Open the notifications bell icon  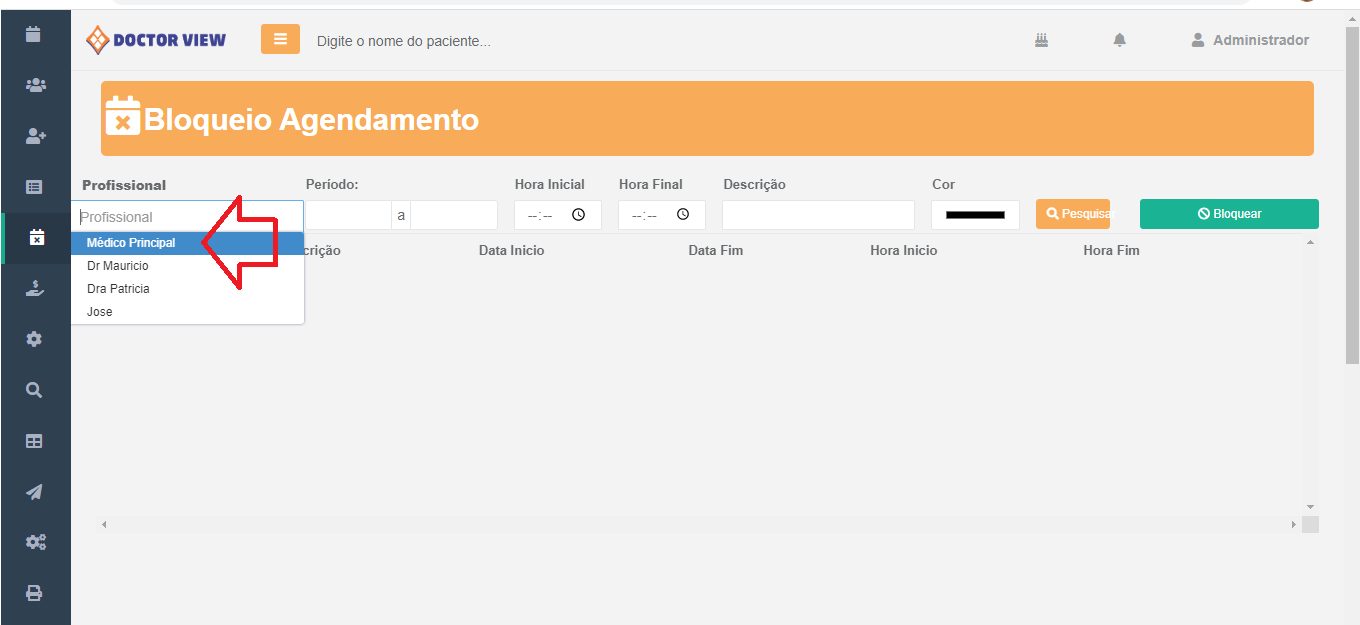coord(1119,40)
